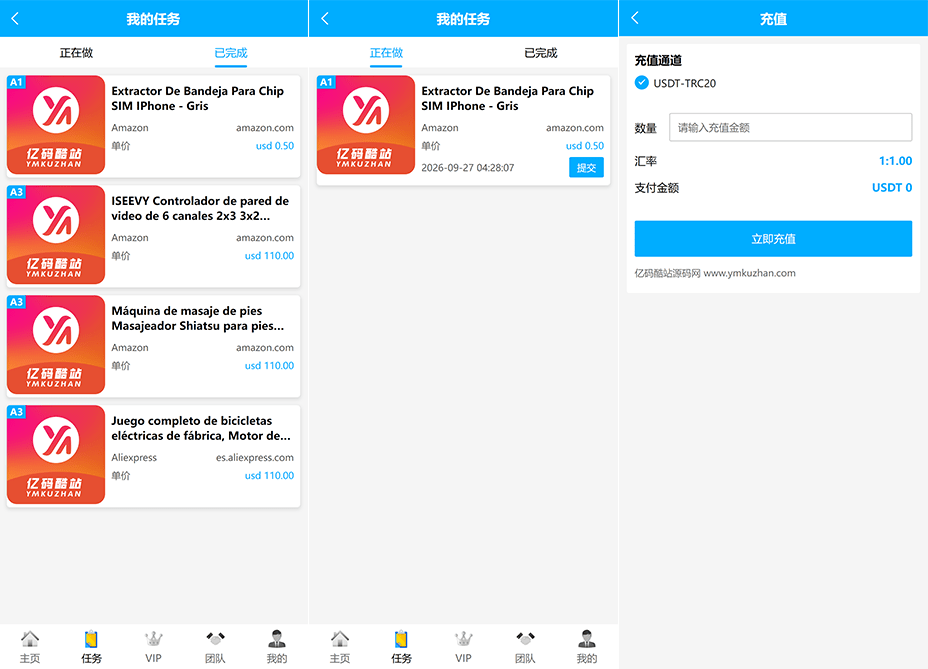Image resolution: width=928 pixels, height=669 pixels.
Task: Switch to 正在做 tab in middle screen
Action: tap(386, 53)
